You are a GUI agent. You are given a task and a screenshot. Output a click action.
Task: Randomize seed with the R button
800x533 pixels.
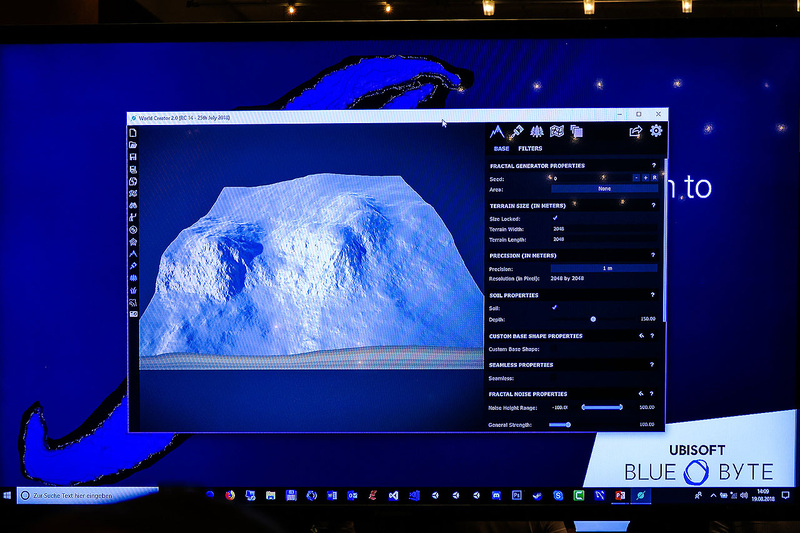pyautogui.click(x=655, y=178)
